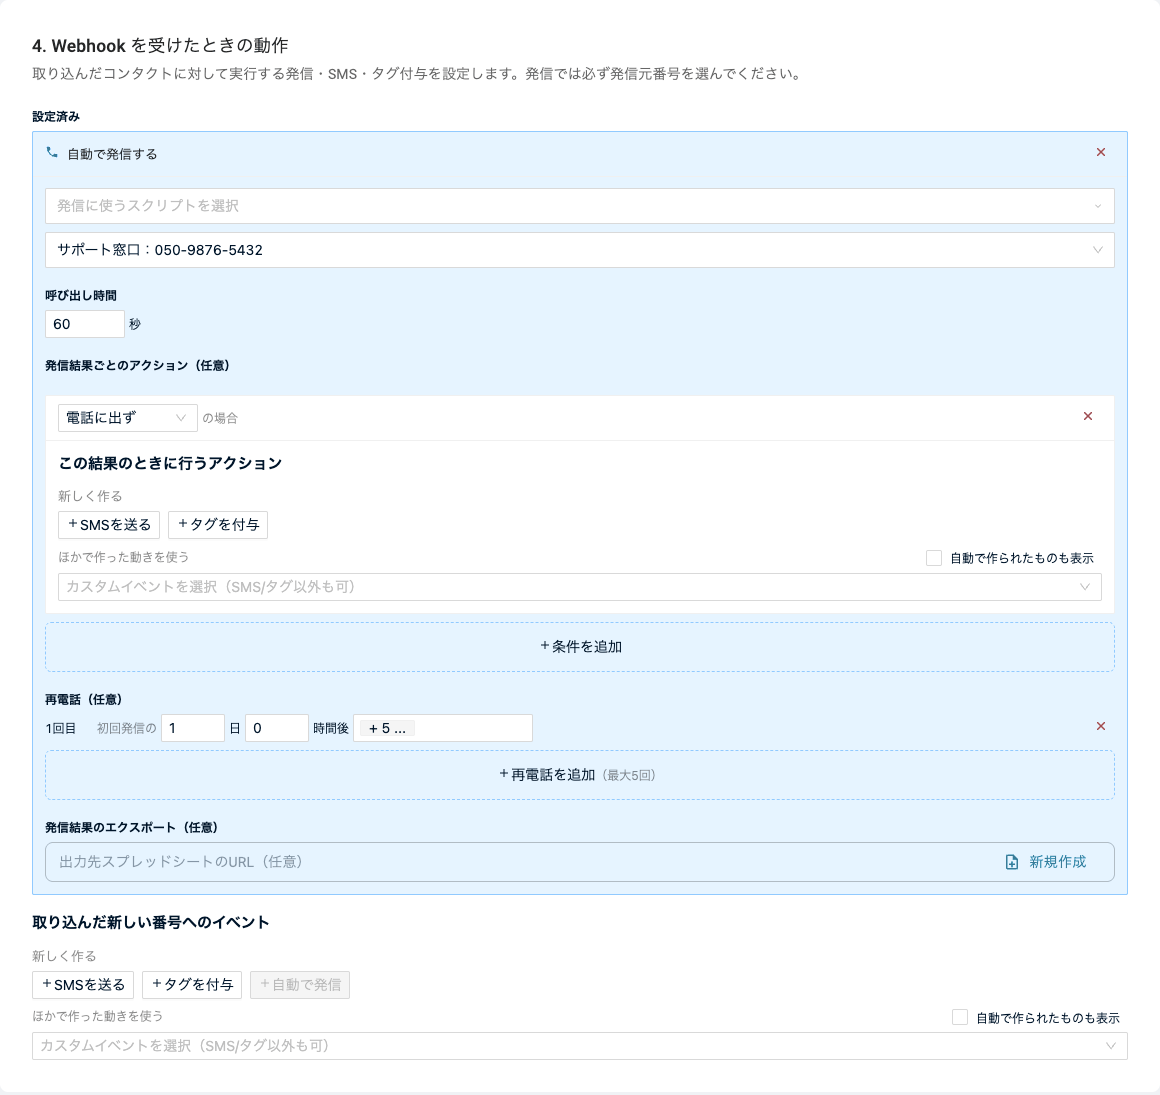This screenshot has height=1095, width=1160.
Task: Click the chevron of the サポート窓口 dropdown
Action: coord(1098,250)
